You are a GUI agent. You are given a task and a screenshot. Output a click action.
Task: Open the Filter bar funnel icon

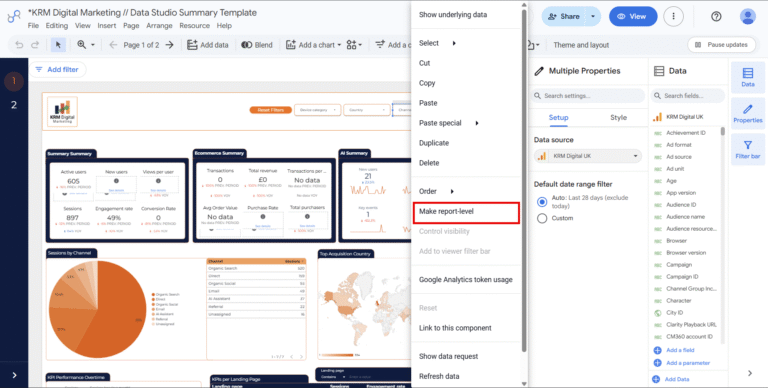747,149
